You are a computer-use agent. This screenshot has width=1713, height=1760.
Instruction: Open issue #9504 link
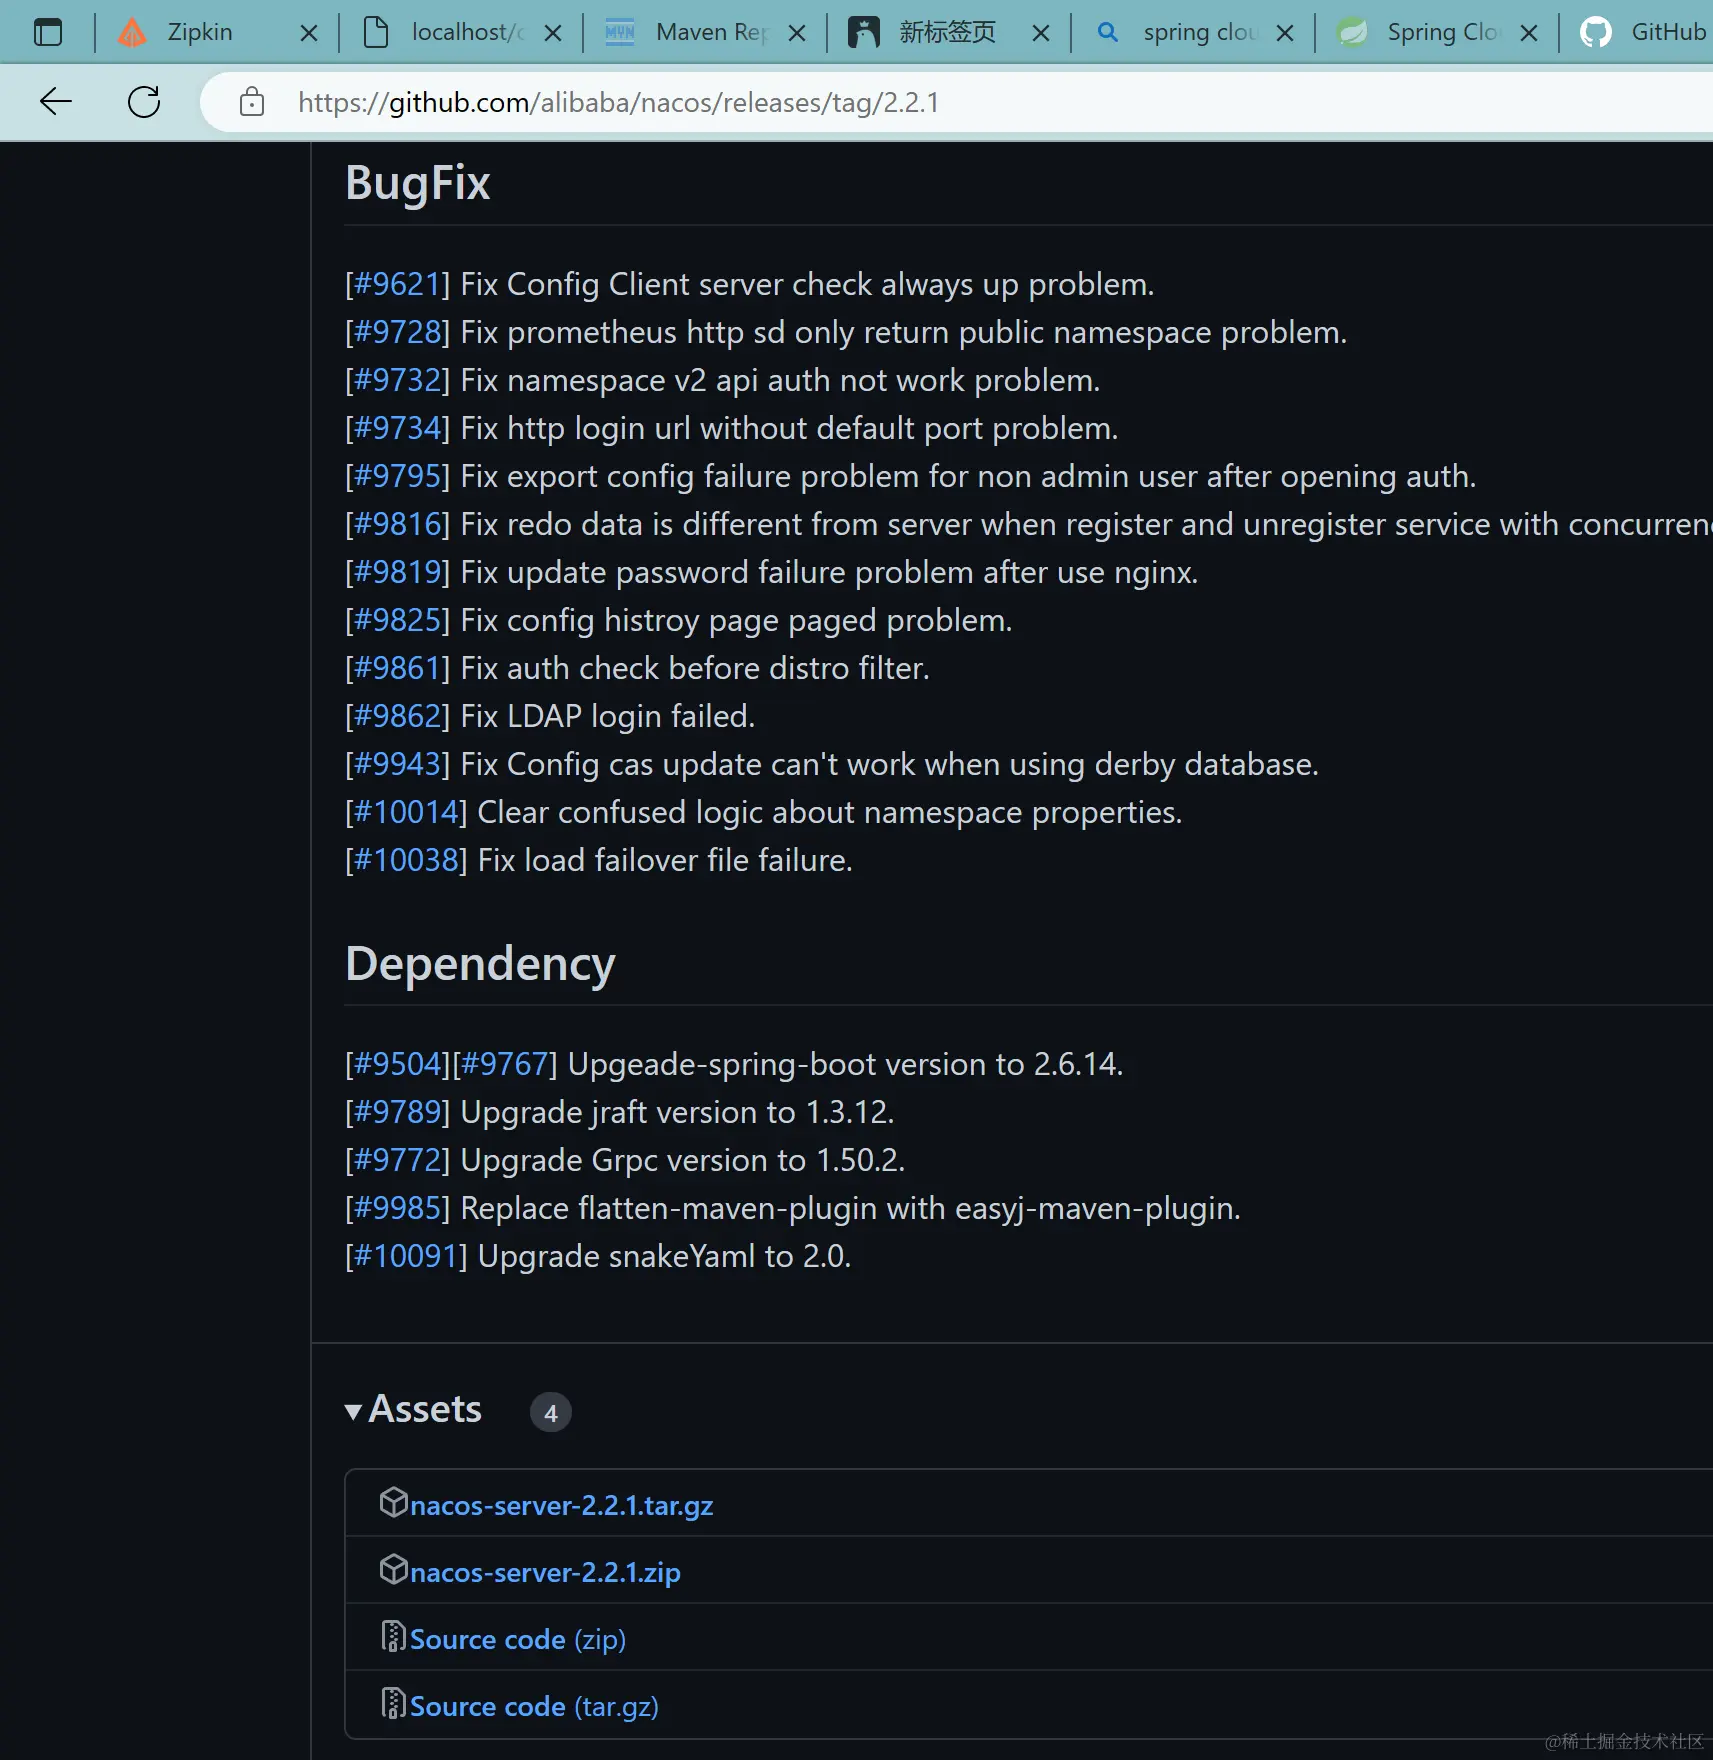pos(397,1064)
